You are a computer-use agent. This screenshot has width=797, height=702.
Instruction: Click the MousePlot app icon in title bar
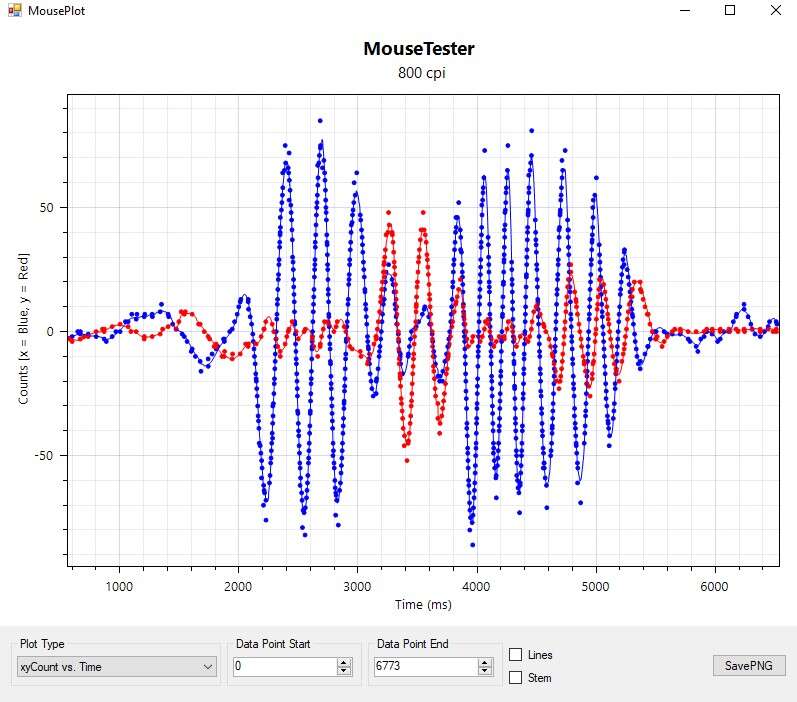coord(13,11)
